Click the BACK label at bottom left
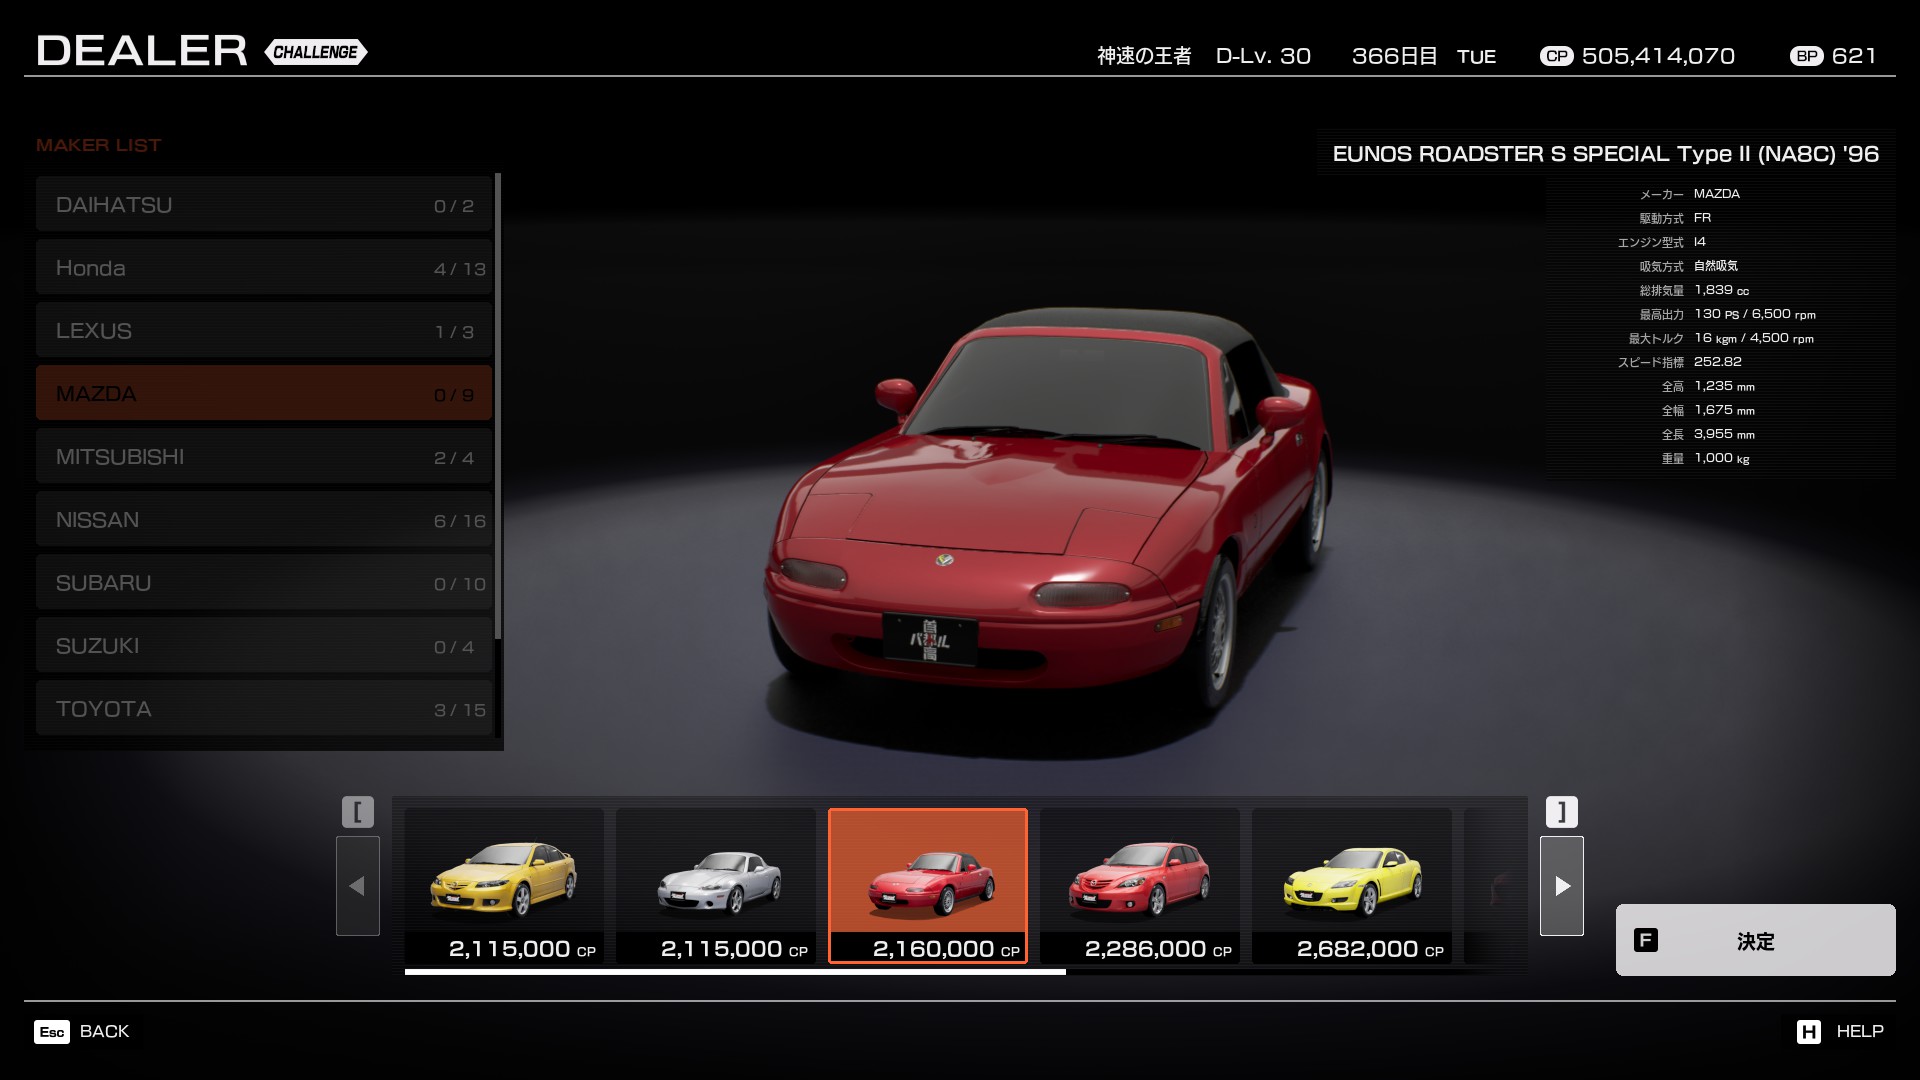 [104, 1031]
